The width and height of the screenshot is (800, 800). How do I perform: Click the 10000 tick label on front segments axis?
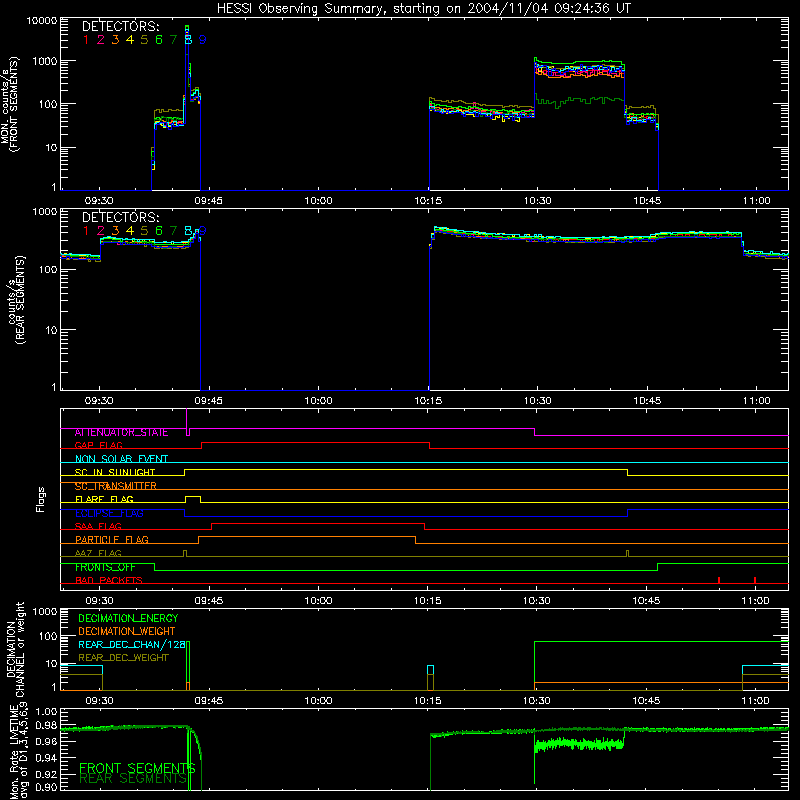(42, 21)
